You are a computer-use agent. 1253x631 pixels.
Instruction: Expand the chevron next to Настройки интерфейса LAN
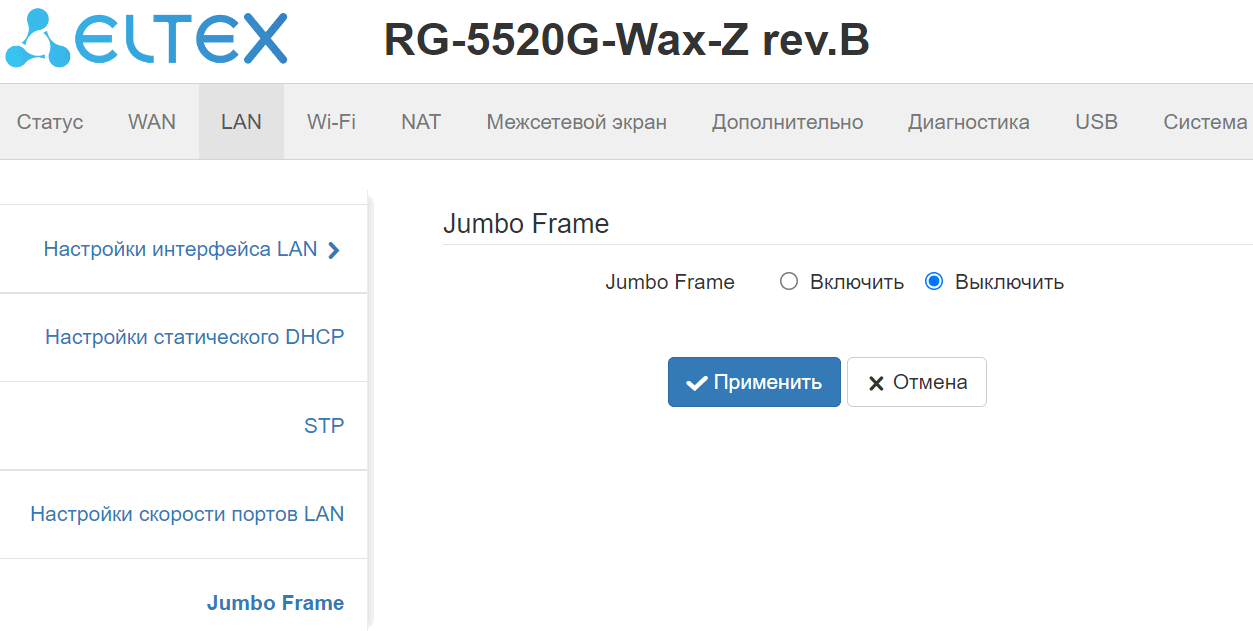[x=334, y=250]
